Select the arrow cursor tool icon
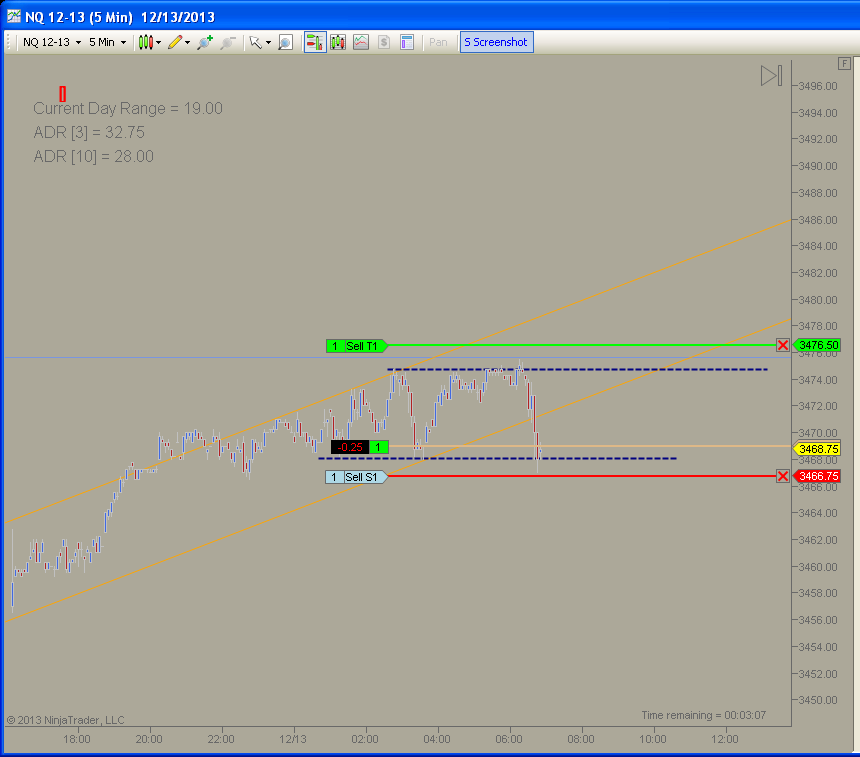 pyautogui.click(x=256, y=42)
